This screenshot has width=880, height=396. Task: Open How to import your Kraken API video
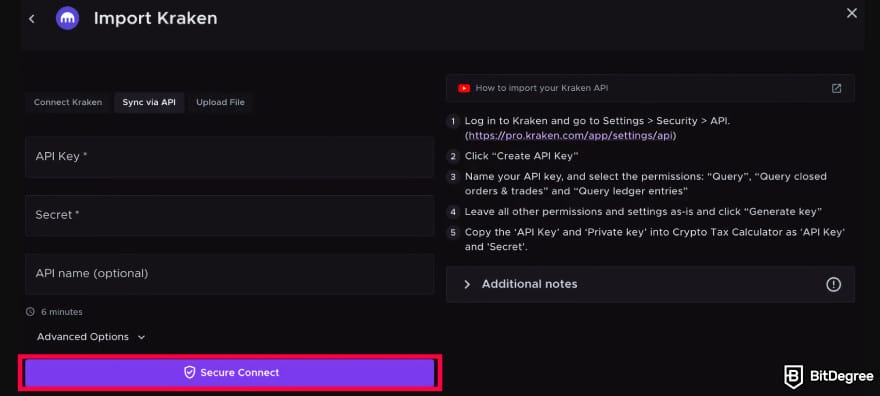650,89
